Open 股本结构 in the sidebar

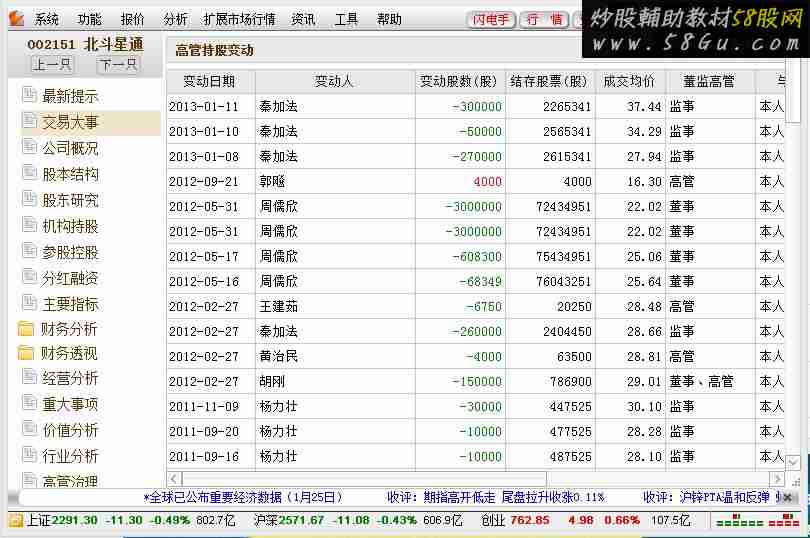pyautogui.click(x=70, y=174)
